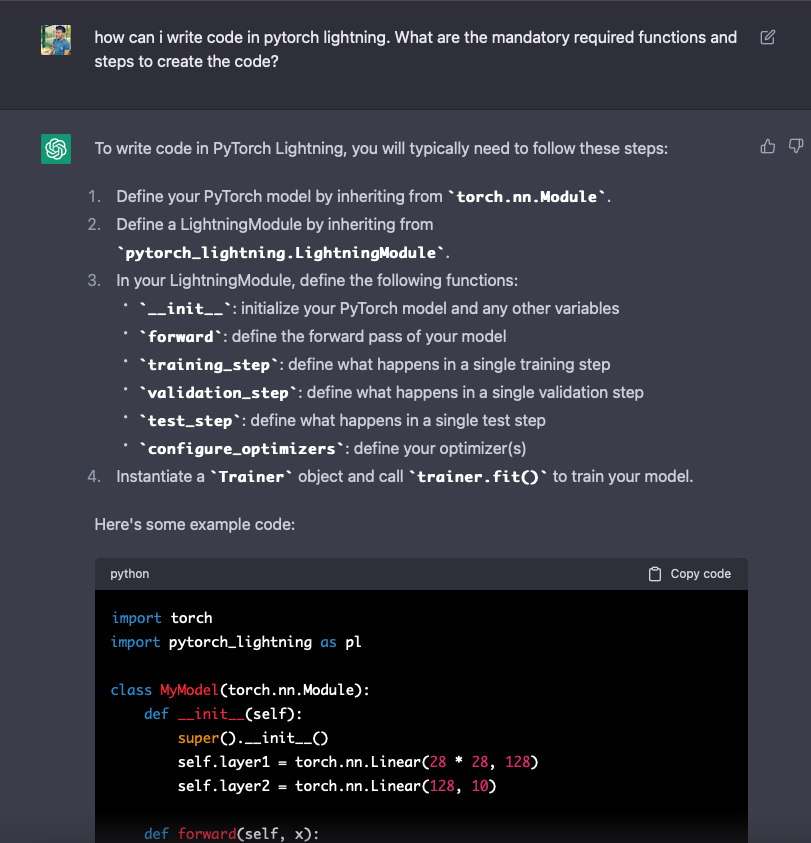Image resolution: width=811 pixels, height=843 pixels.
Task: Click the `forward` bullet item
Action: [x=323, y=337]
